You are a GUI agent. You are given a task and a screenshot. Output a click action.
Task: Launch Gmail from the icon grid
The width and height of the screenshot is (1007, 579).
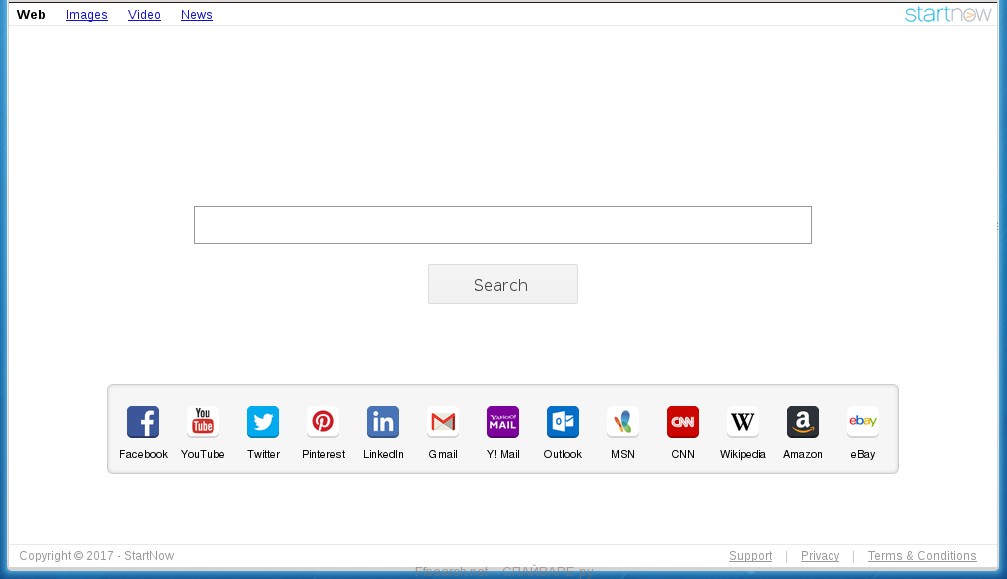(443, 422)
